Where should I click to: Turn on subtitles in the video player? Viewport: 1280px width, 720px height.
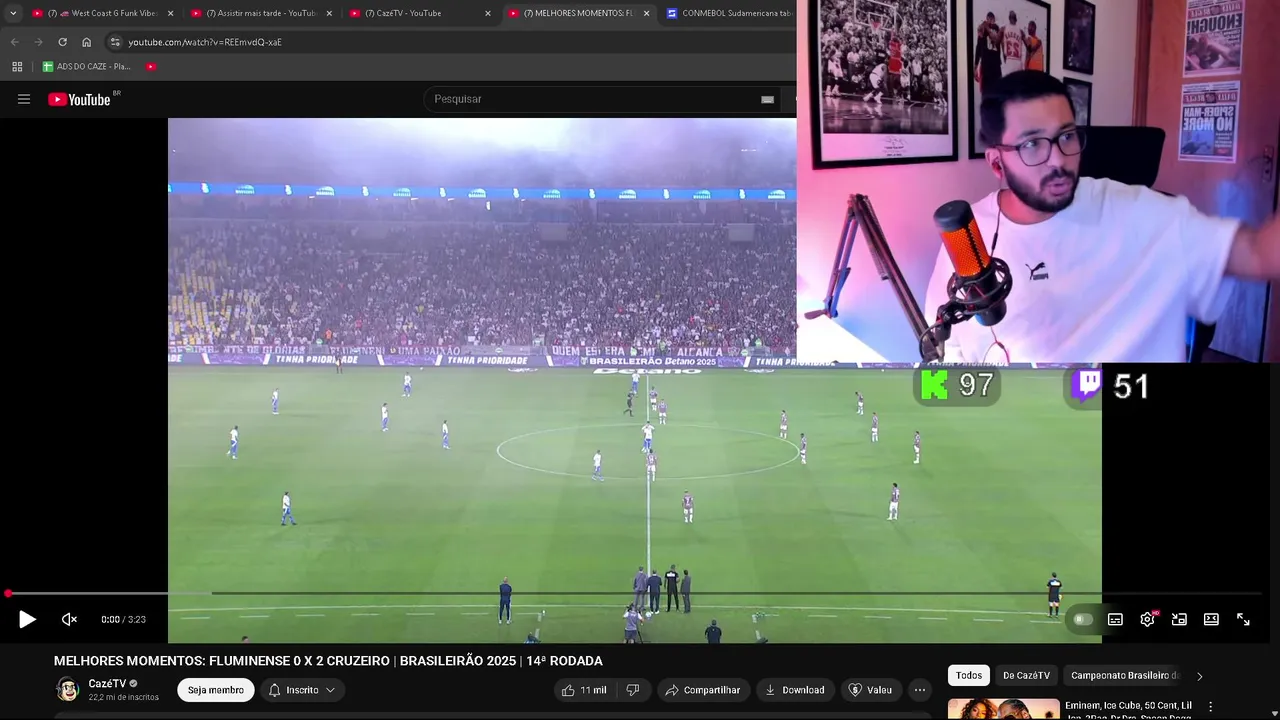[1115, 619]
